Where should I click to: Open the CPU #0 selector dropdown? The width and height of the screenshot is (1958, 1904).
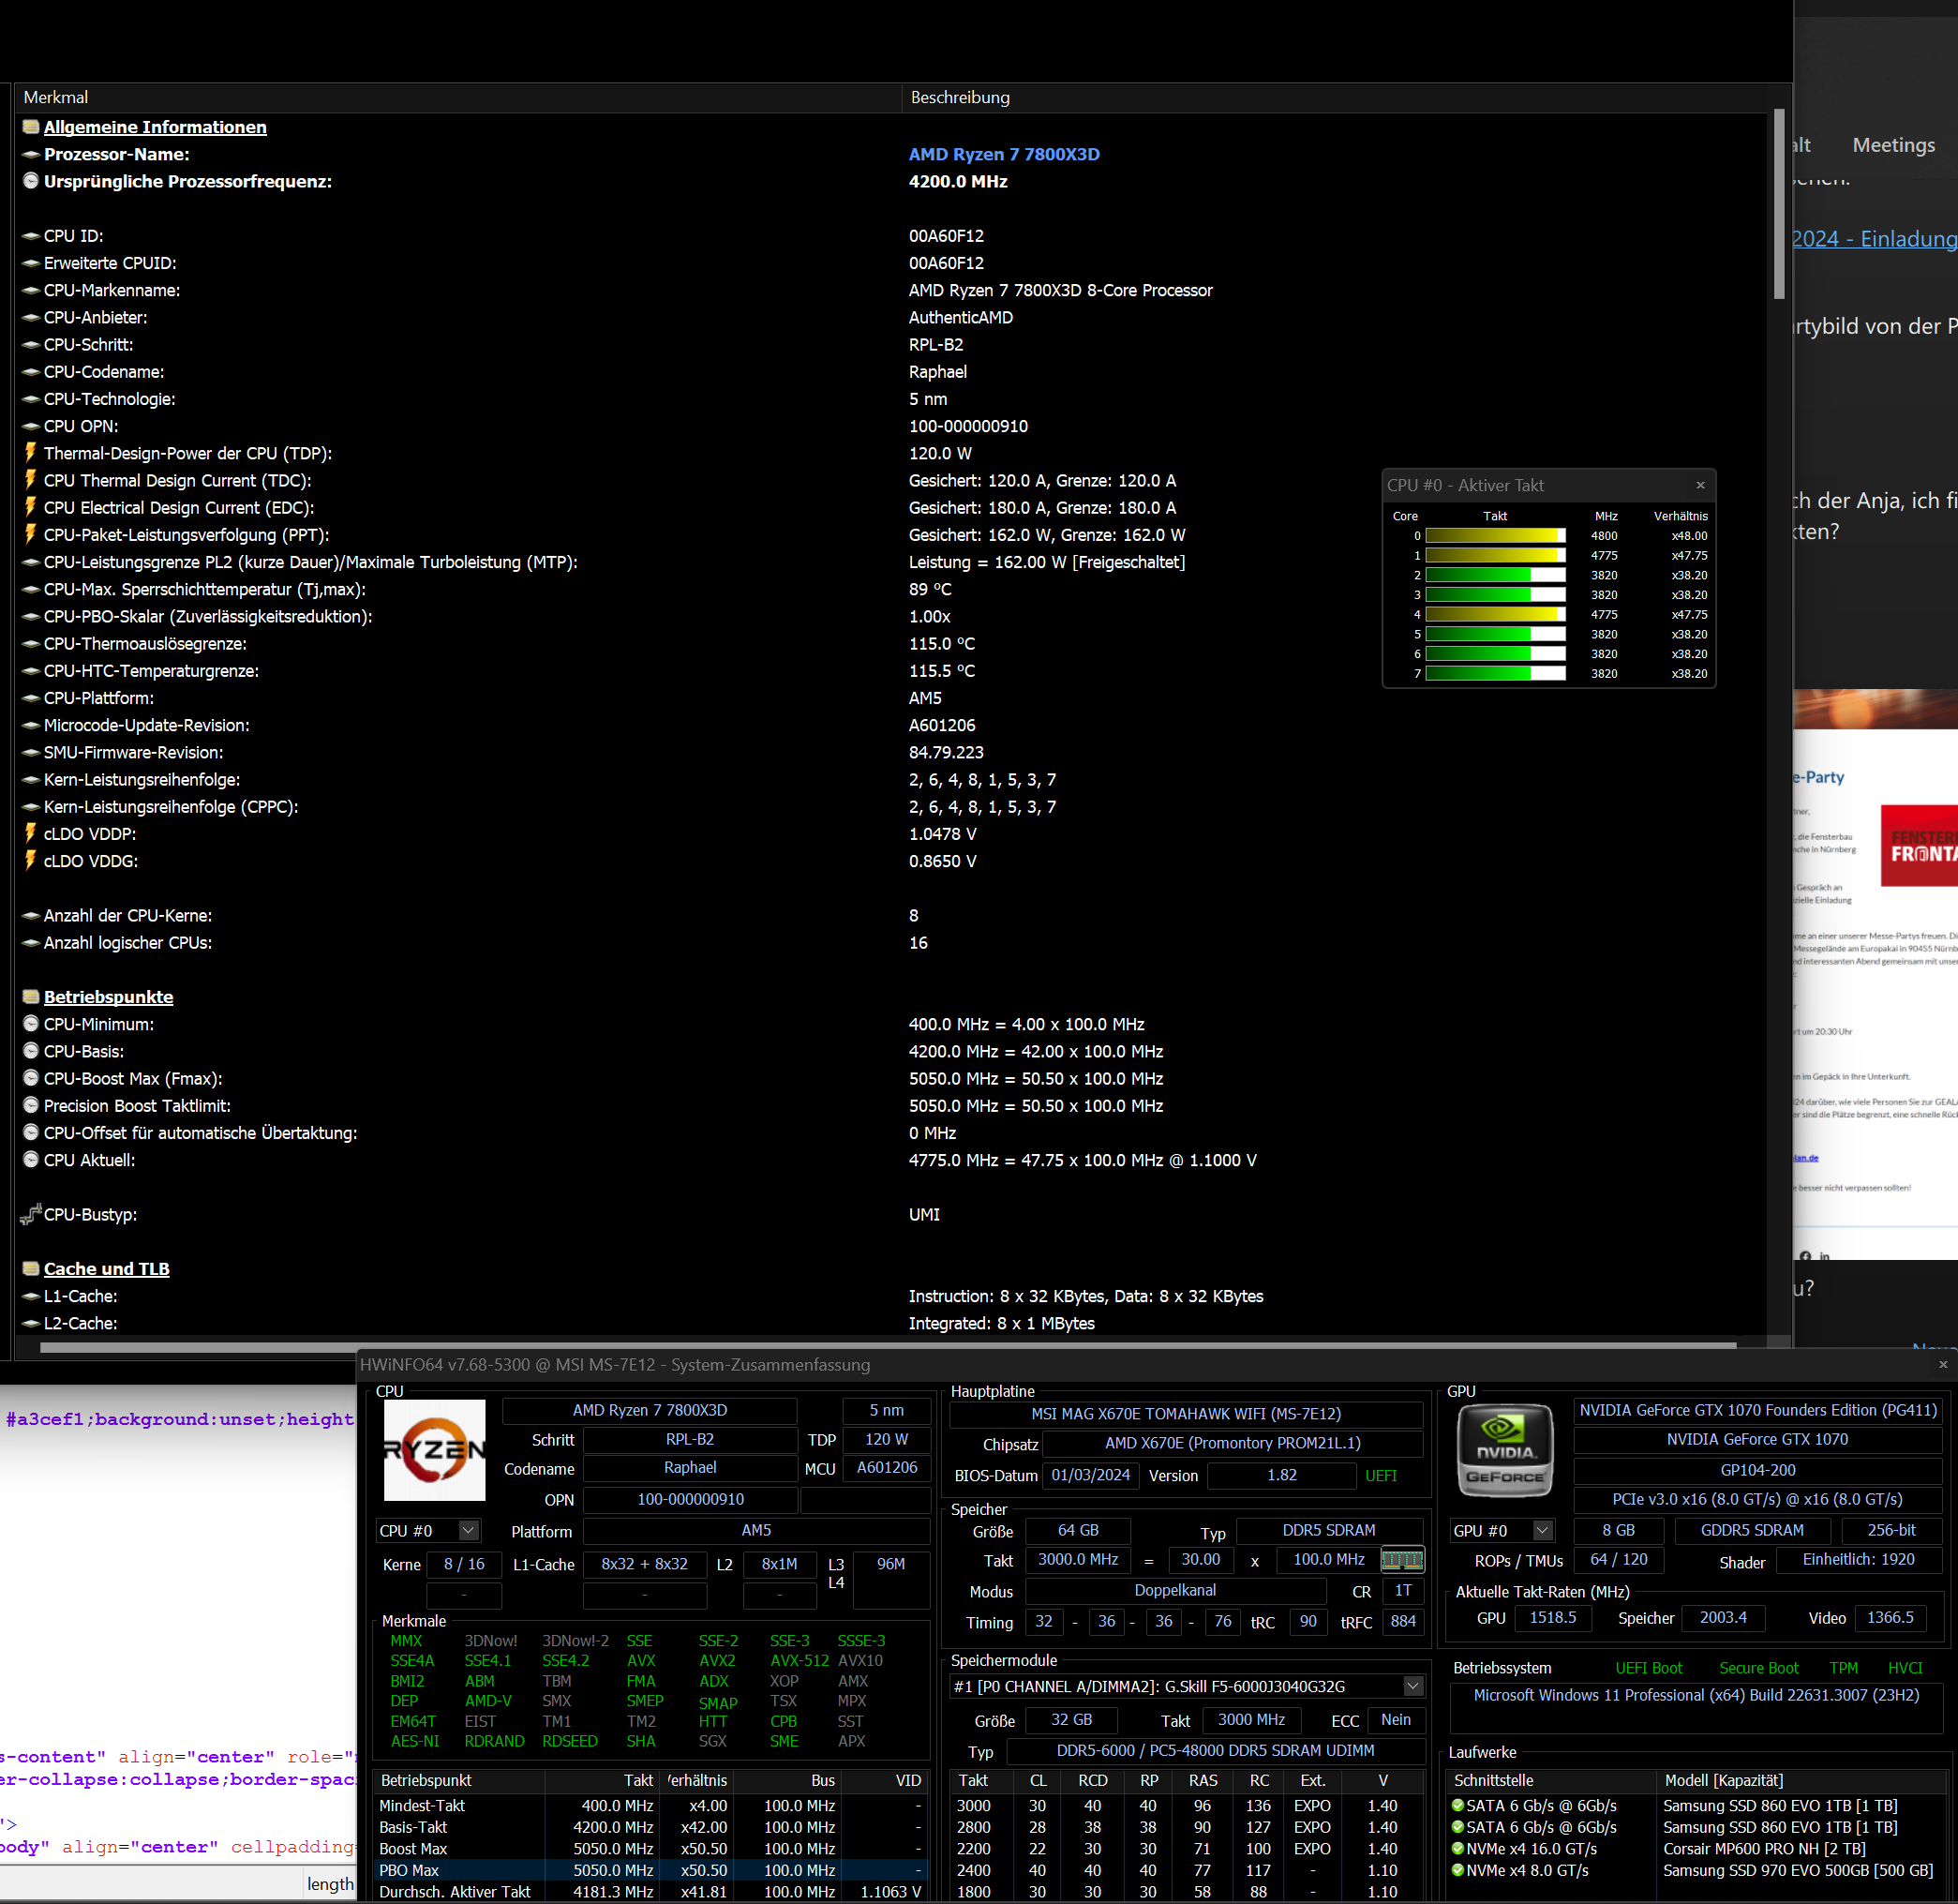[467, 1531]
